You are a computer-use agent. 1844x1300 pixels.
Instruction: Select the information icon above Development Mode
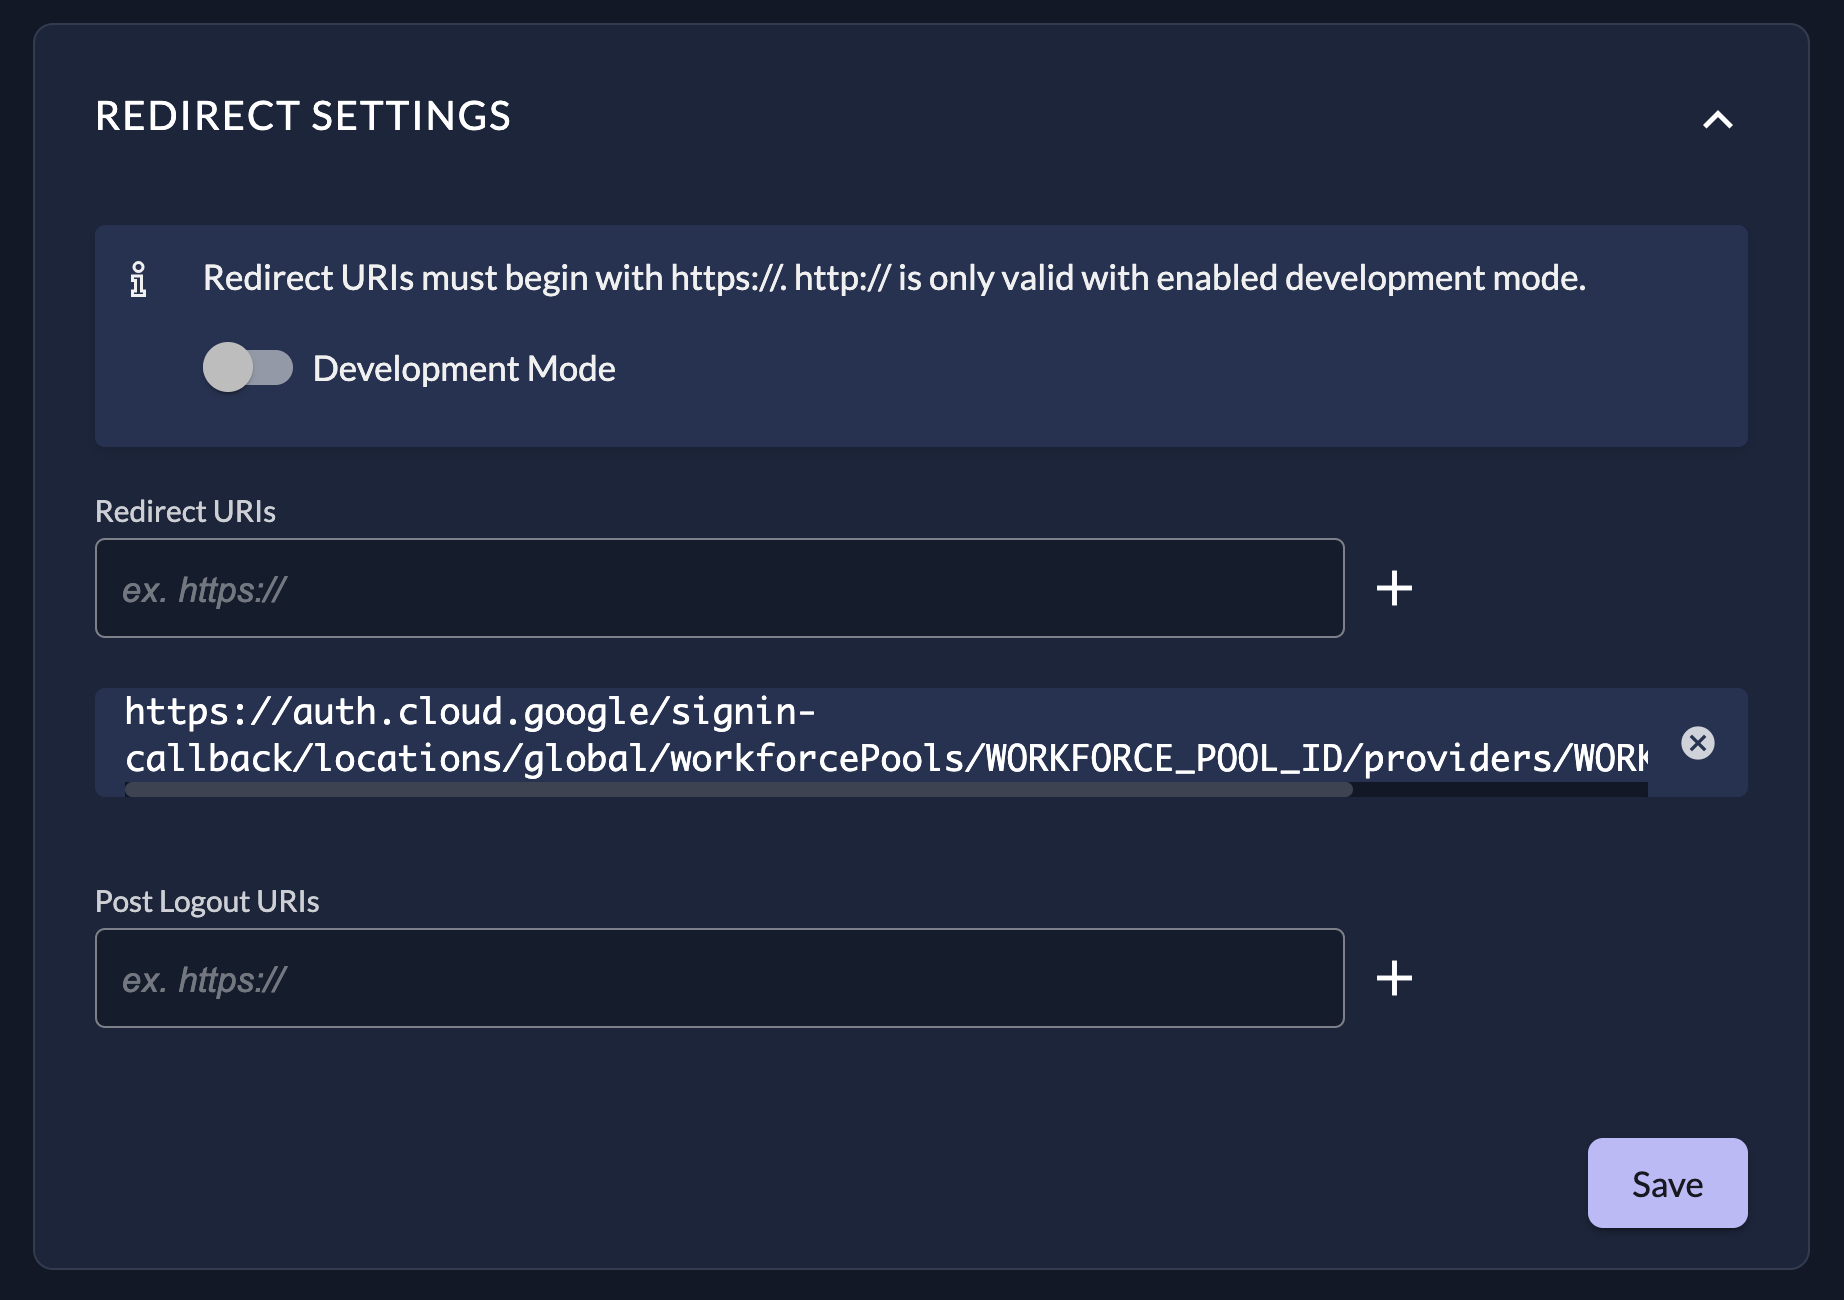(139, 280)
